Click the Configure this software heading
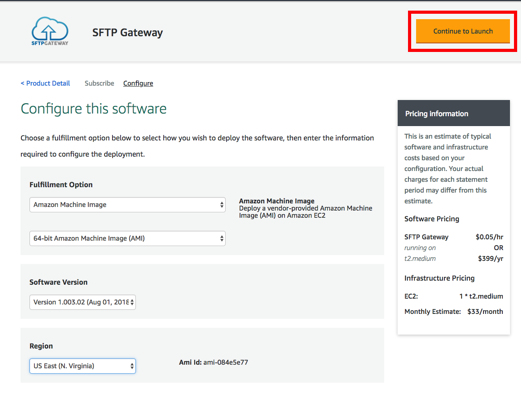521x400 pixels. pyautogui.click(x=93, y=109)
